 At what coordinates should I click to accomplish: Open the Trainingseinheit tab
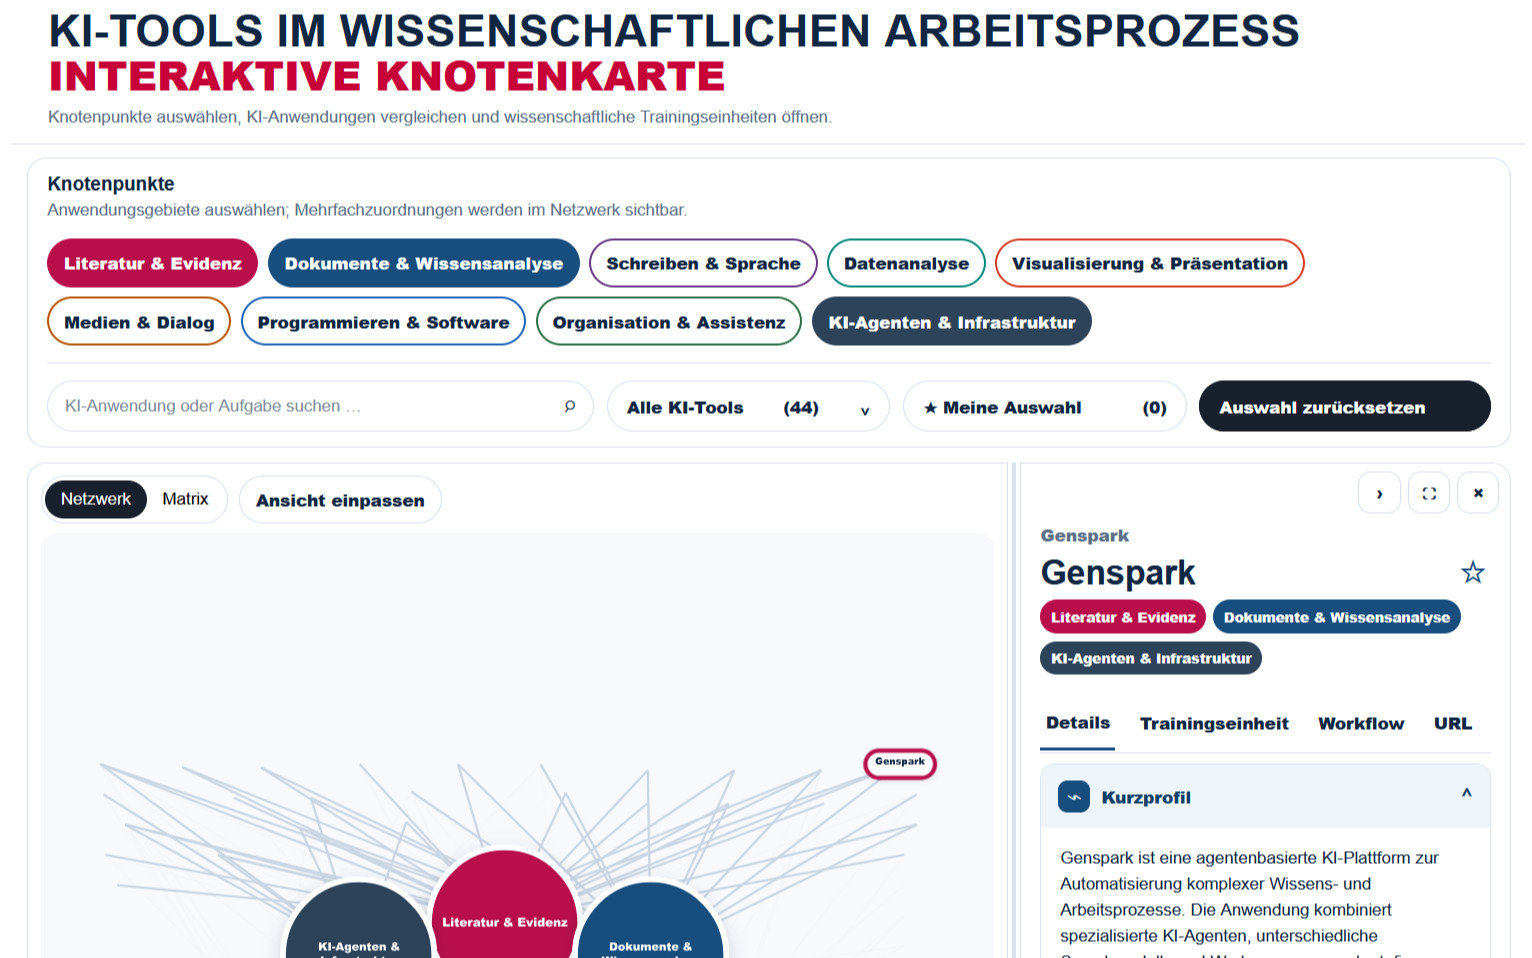pyautogui.click(x=1214, y=723)
